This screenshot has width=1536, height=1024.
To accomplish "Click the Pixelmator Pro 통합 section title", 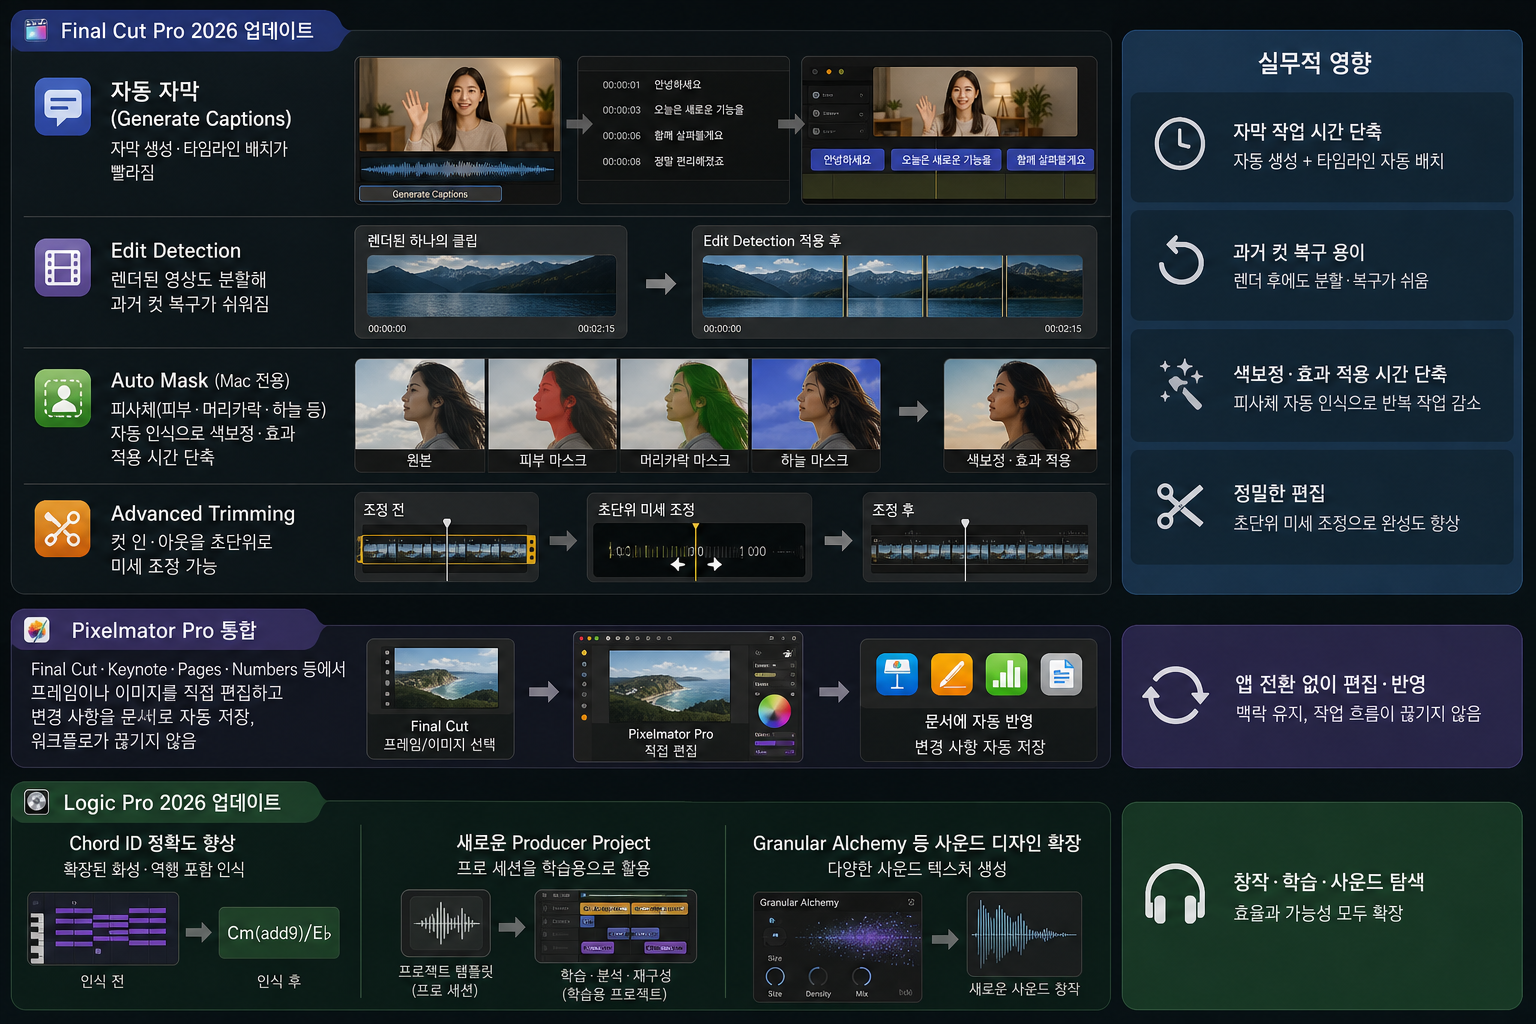I will coord(164,630).
